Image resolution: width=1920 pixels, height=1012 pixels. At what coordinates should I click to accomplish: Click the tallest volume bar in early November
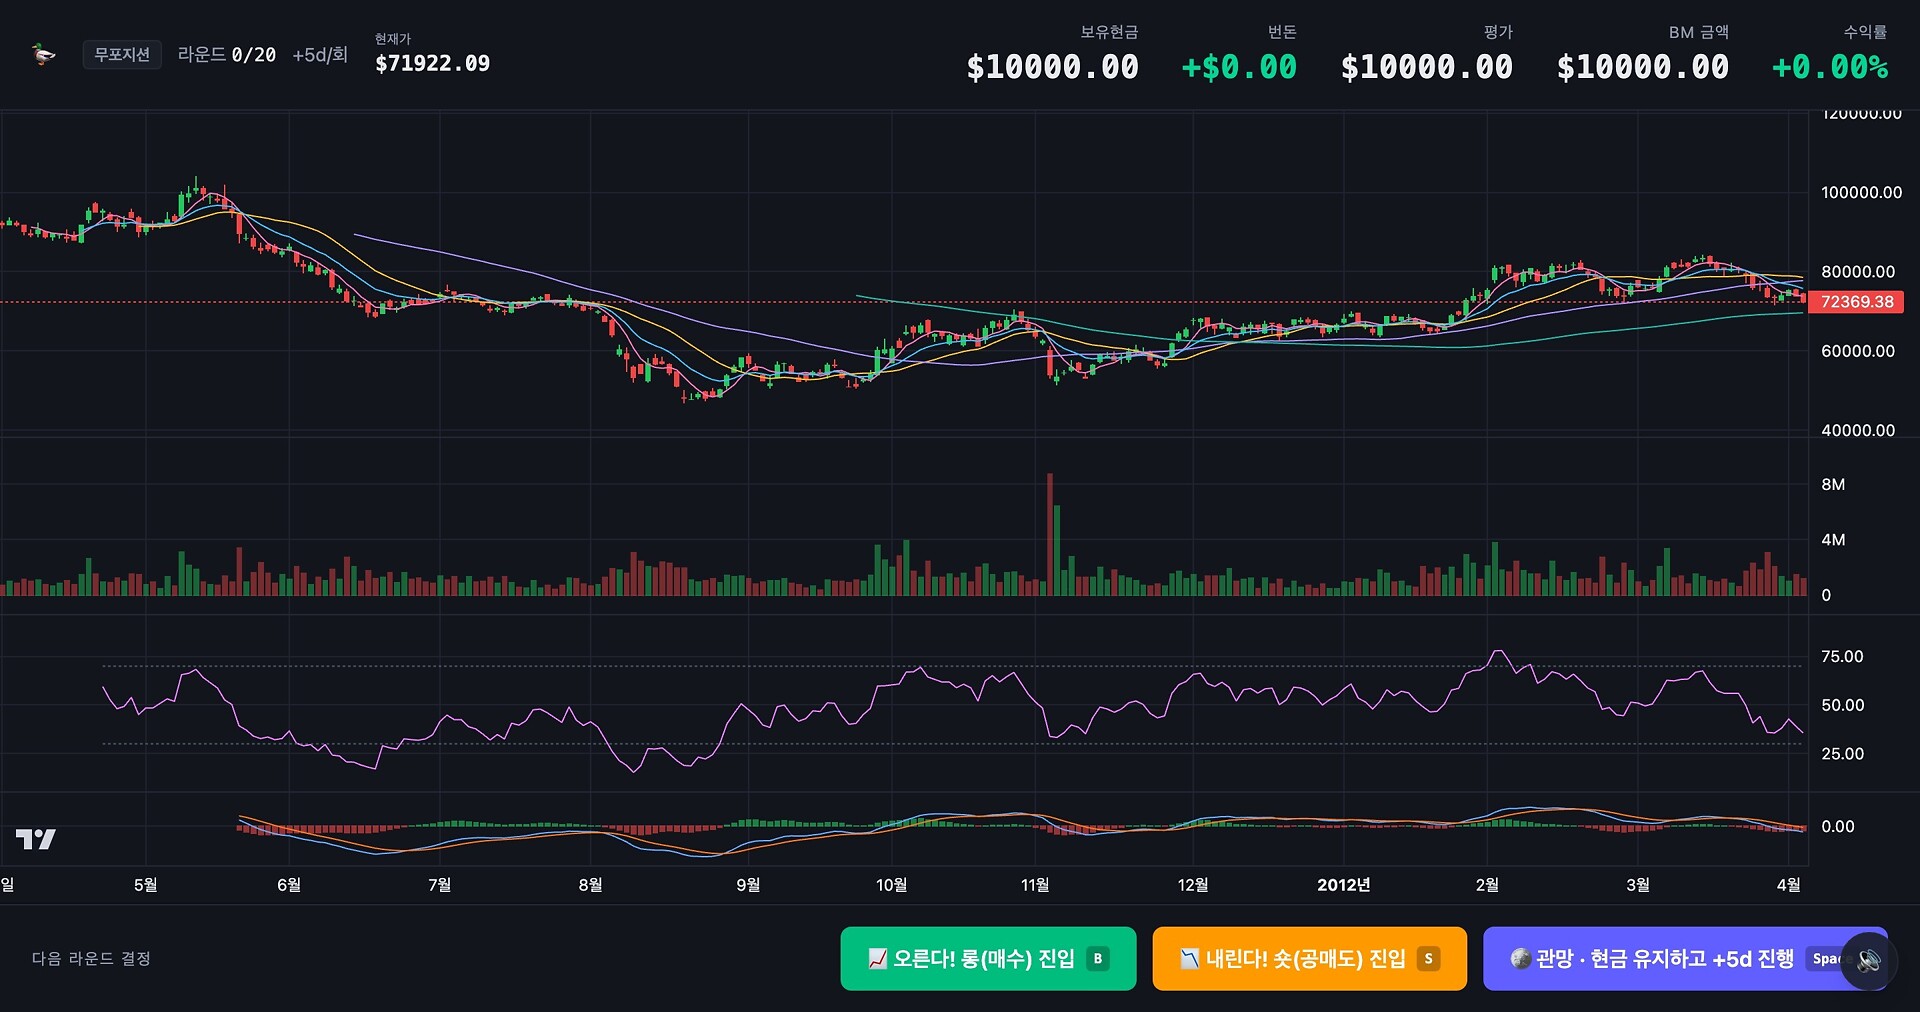coord(1050,535)
